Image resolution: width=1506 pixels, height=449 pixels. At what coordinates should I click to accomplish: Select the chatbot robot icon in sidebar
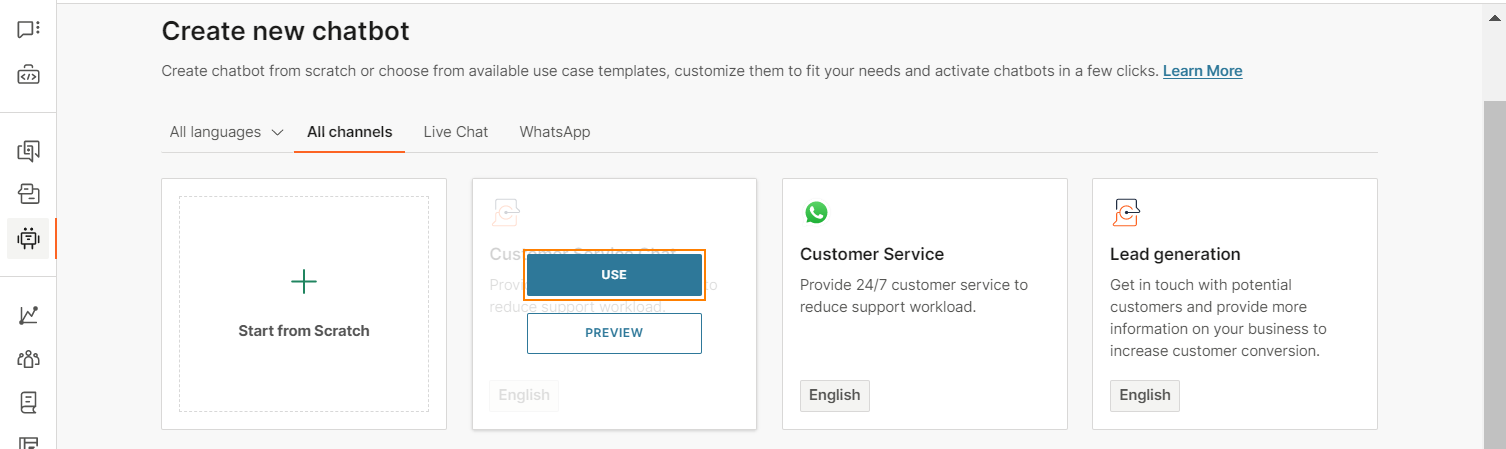(x=28, y=239)
